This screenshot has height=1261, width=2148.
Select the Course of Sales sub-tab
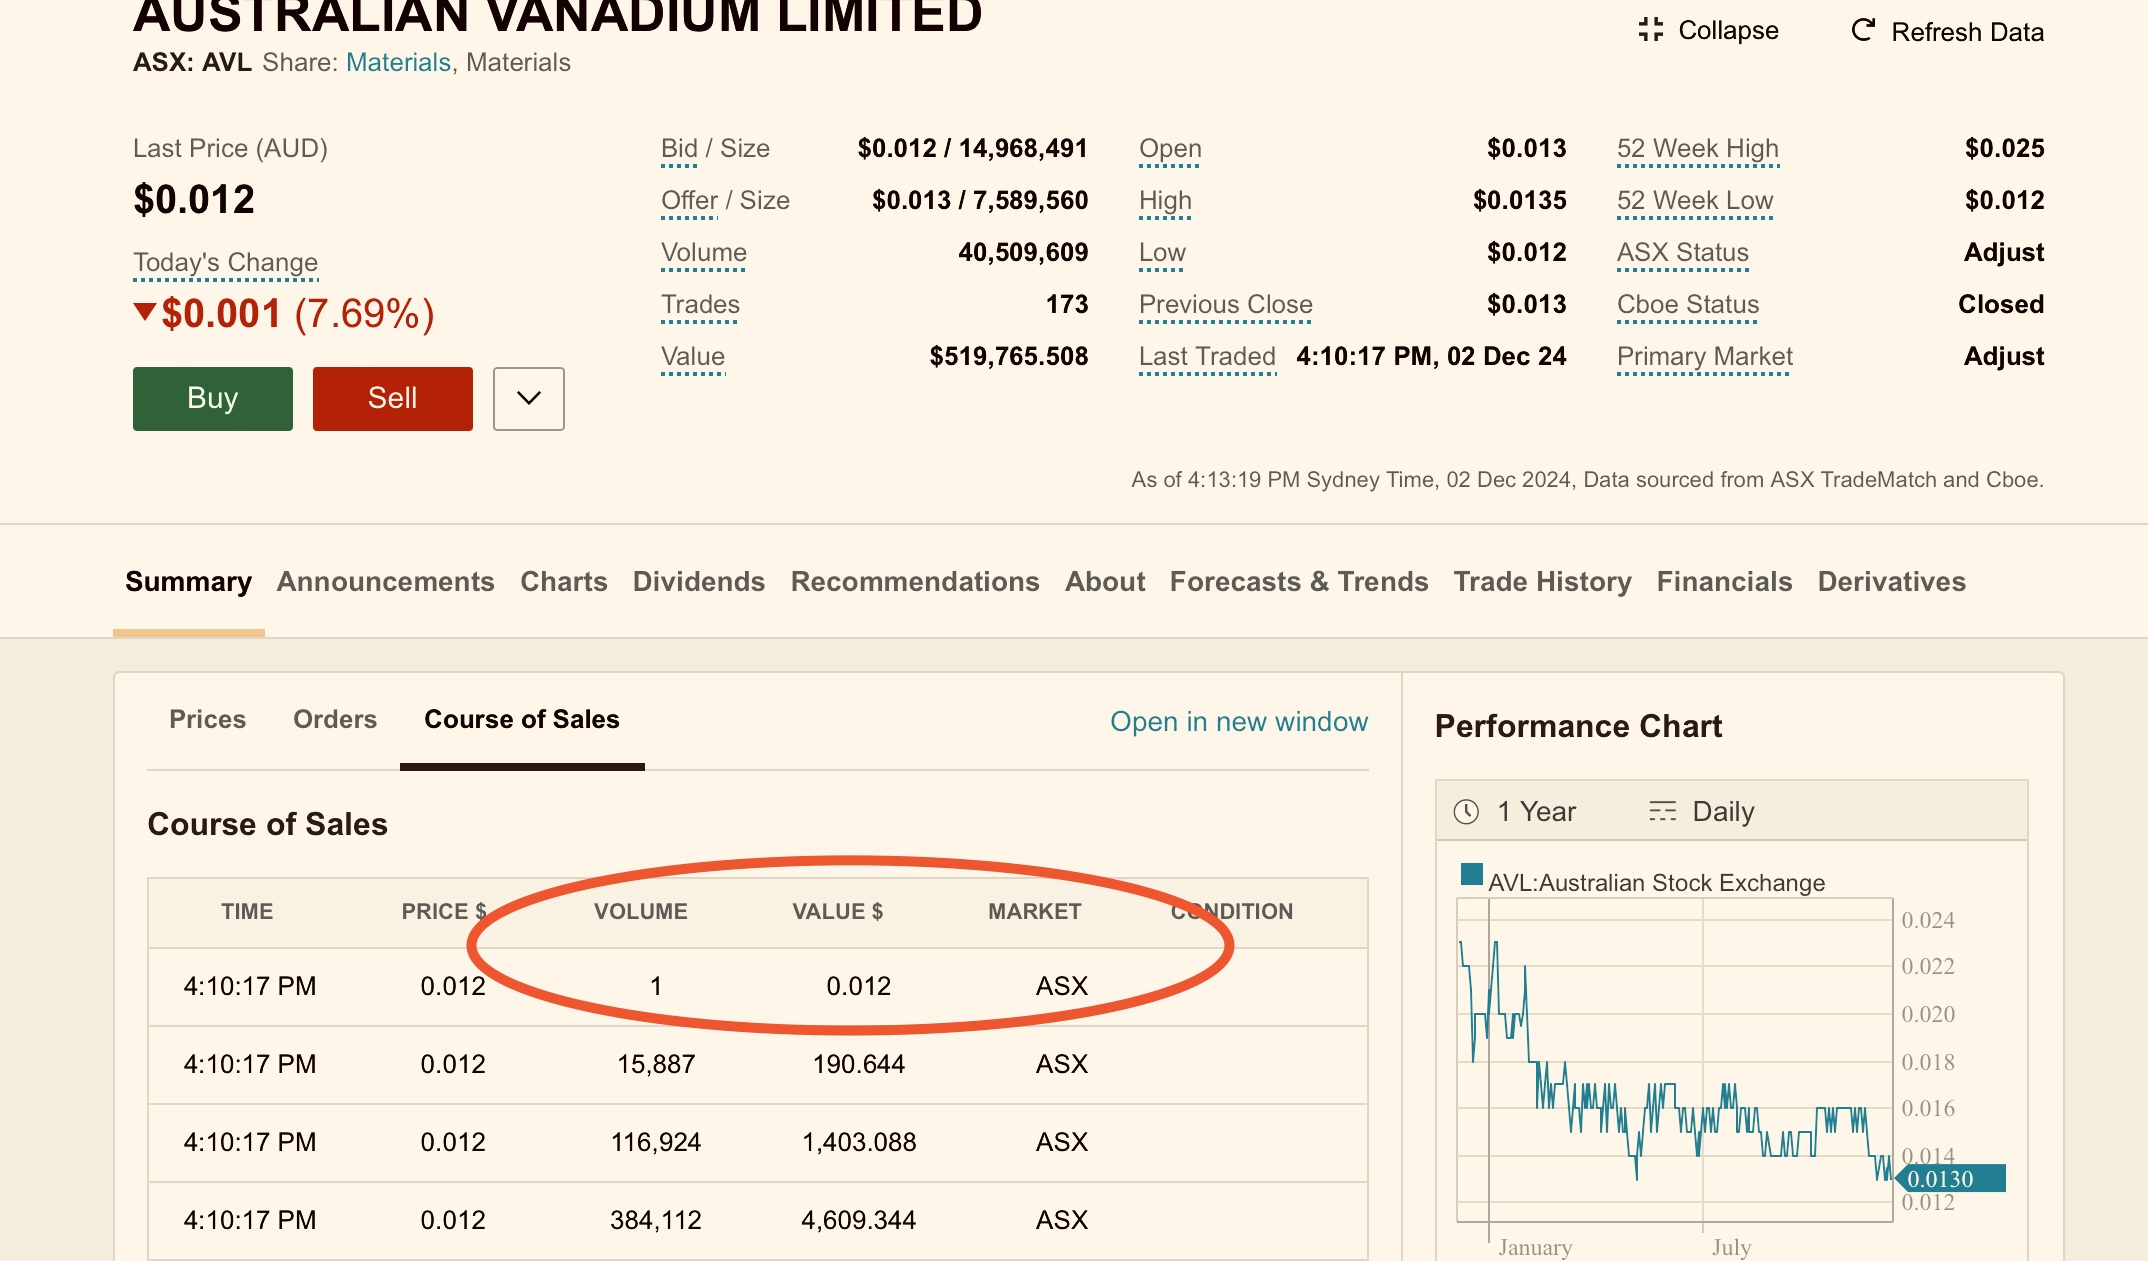522,719
